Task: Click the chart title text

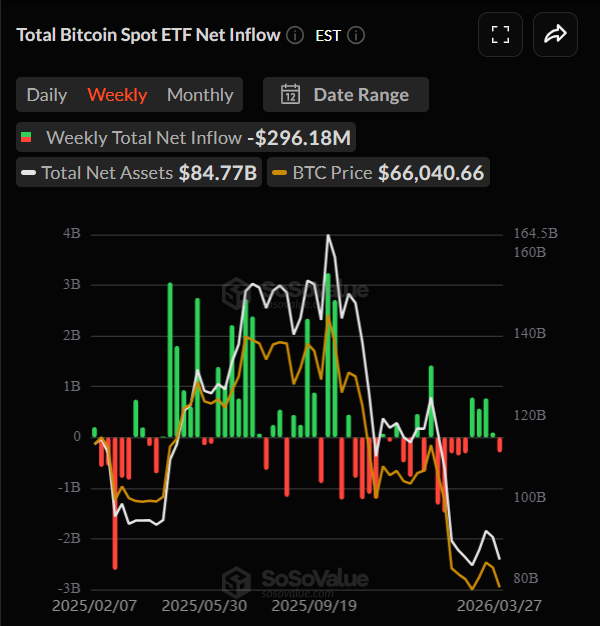Action: [x=148, y=35]
